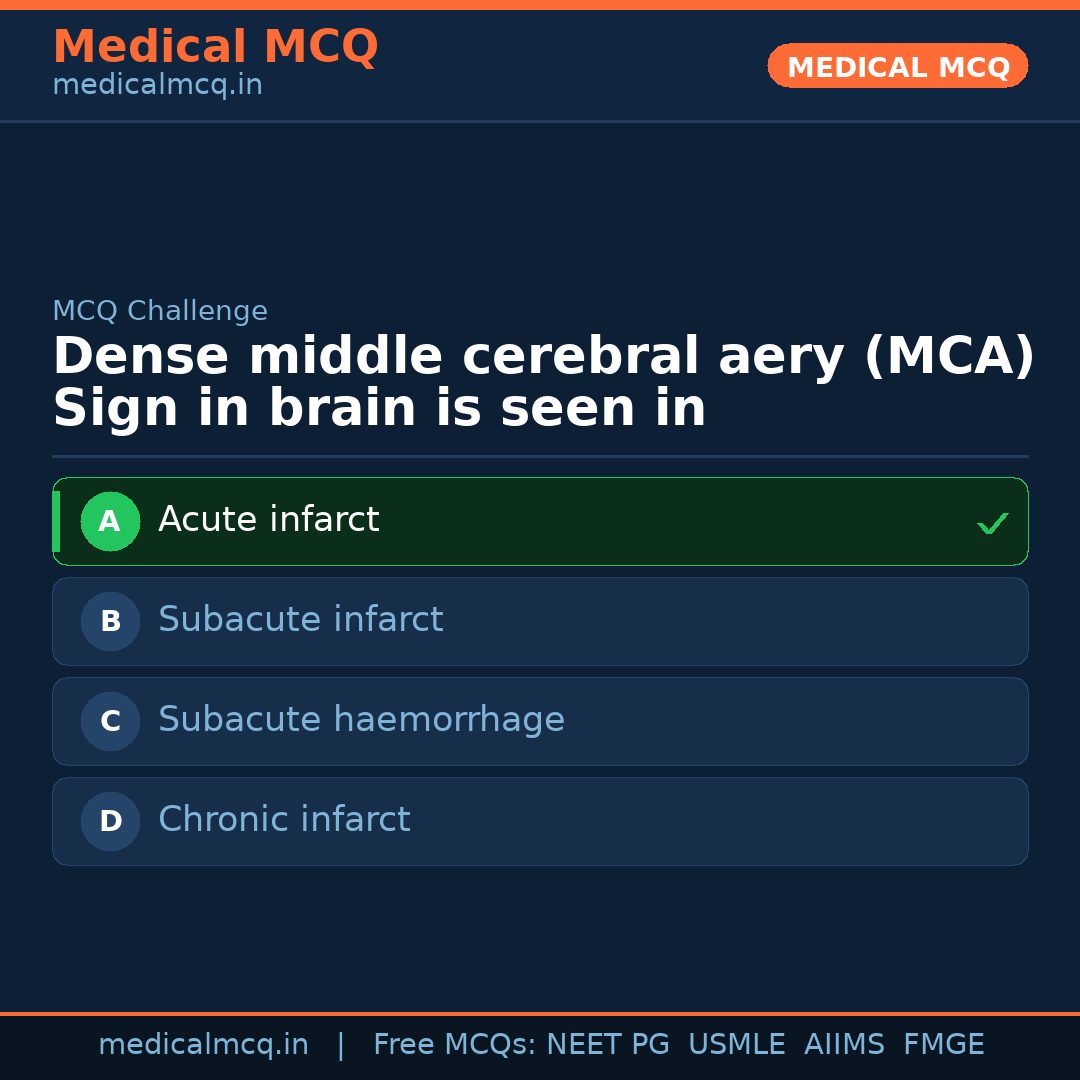Click the Medical MCQ logo text

point(215,46)
